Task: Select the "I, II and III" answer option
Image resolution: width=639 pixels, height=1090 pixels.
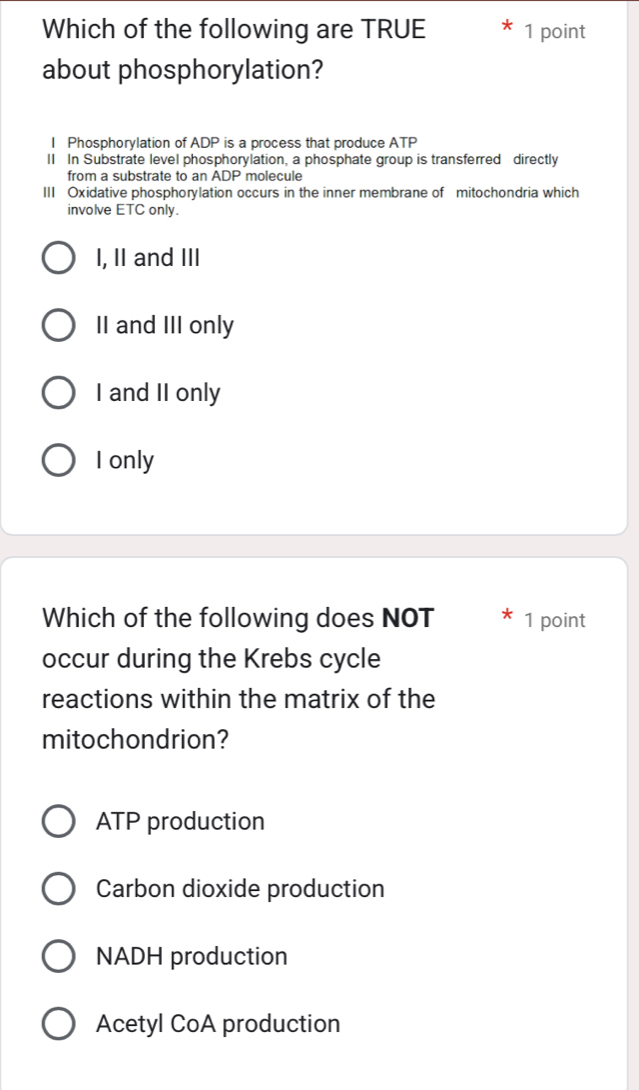Action: pos(57,257)
